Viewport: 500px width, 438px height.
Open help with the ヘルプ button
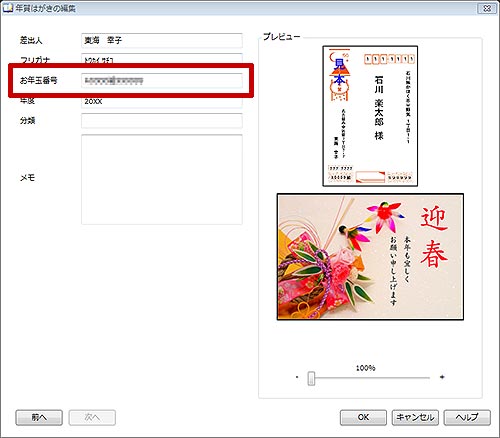pyautogui.click(x=467, y=417)
